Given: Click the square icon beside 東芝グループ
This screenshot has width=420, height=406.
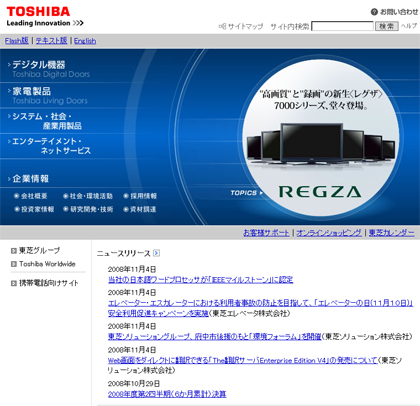Looking at the screenshot, I should [14, 251].
